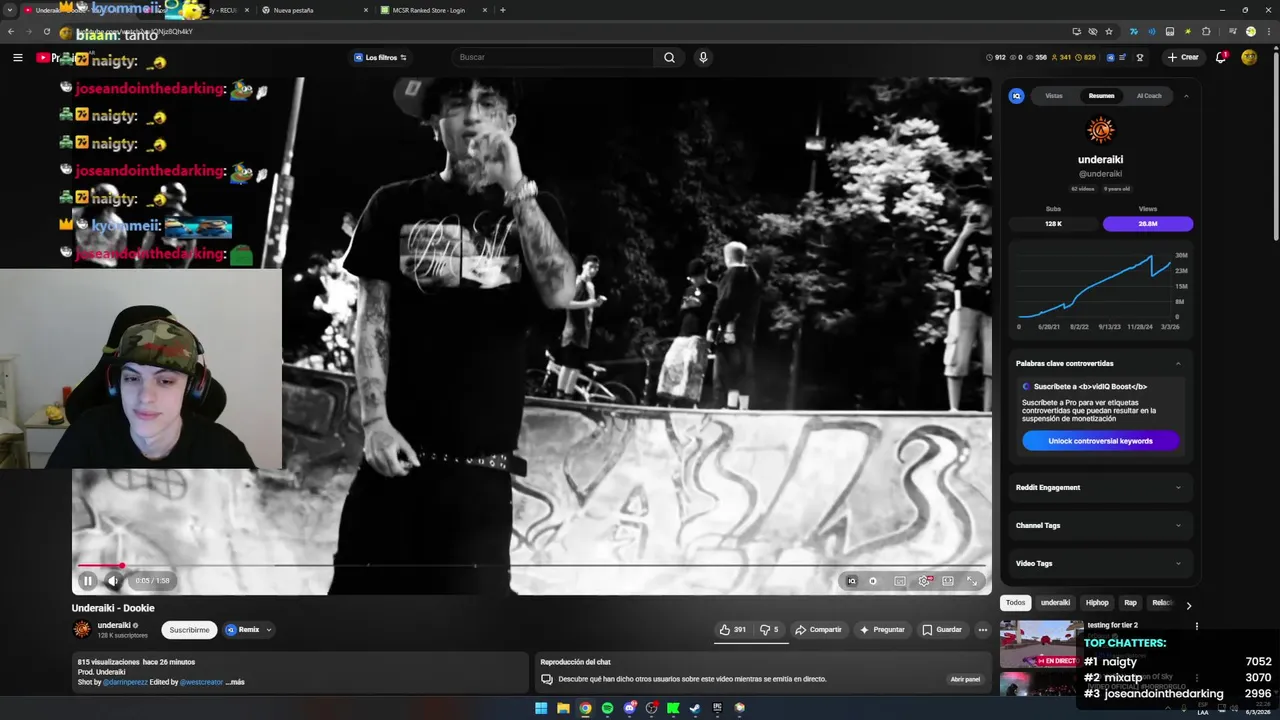Pause the Dookie video

tap(87, 581)
